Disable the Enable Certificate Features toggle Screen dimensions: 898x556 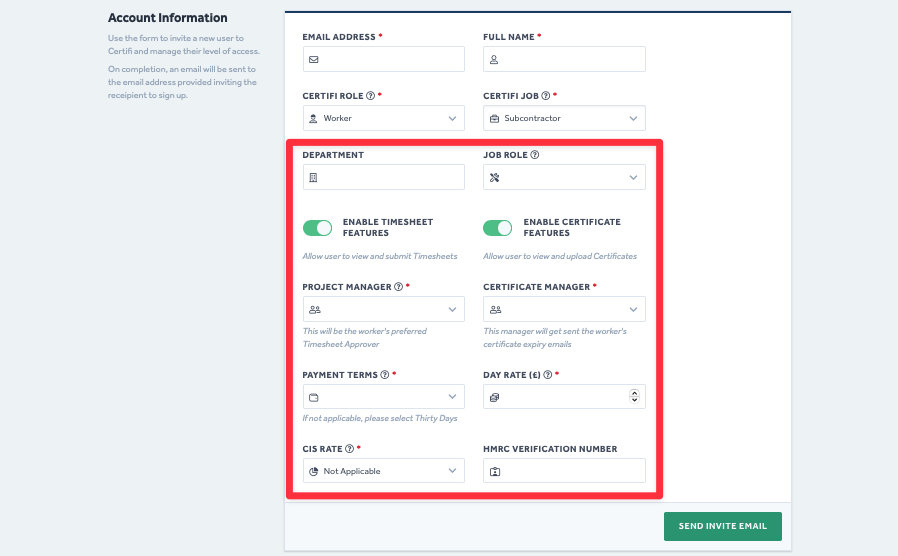[498, 228]
